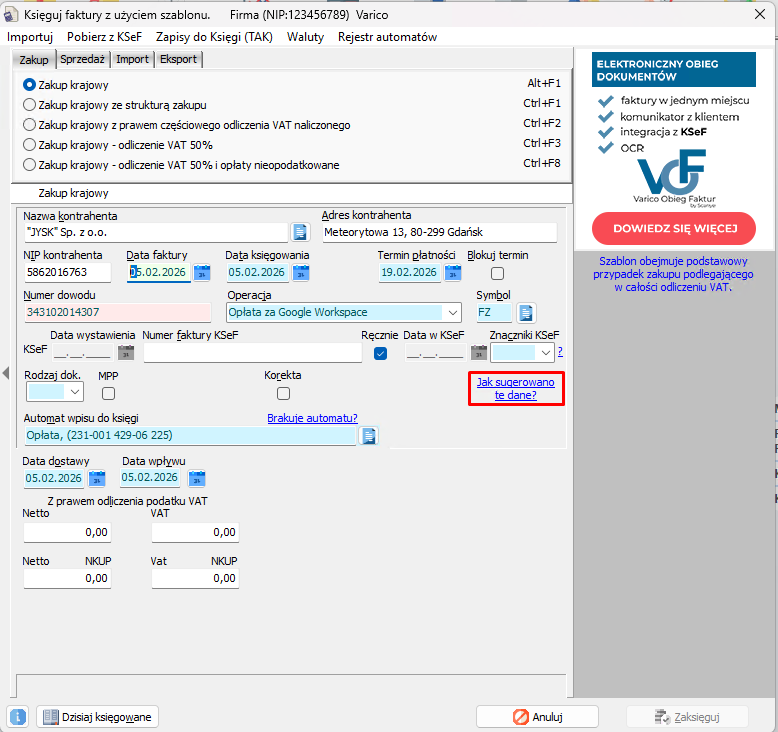Open contractor lookup icon beside Nazwa kontrahenta
Viewport: 778px width, 732px height.
coord(300,233)
